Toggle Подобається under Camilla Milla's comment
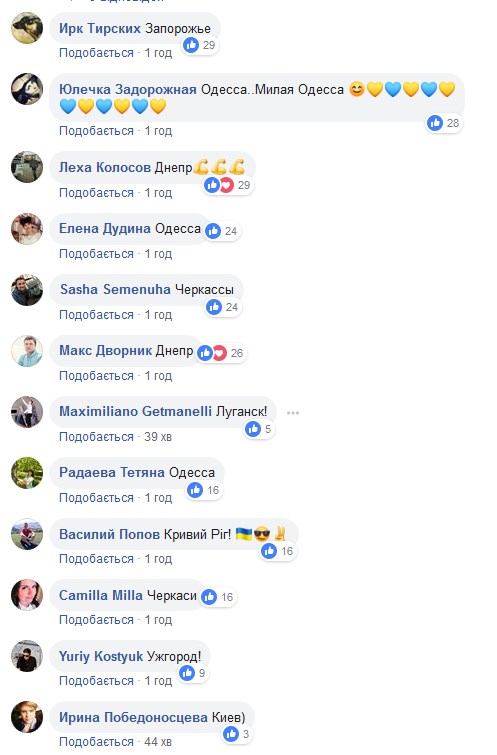Viewport: 497px width, 755px height. pos(96,620)
